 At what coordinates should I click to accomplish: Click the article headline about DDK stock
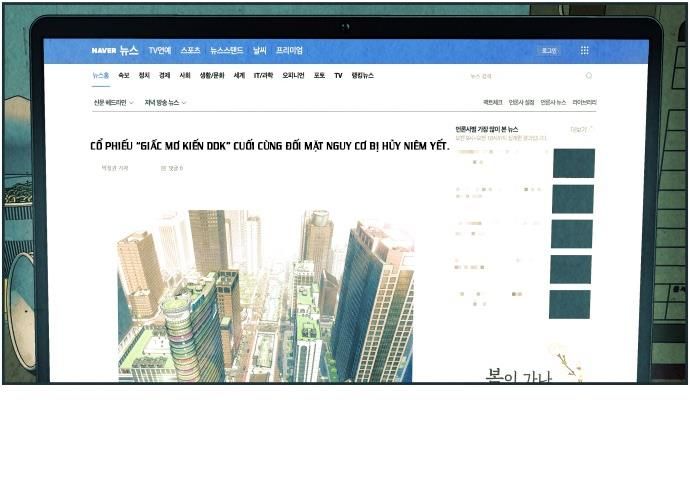click(269, 146)
